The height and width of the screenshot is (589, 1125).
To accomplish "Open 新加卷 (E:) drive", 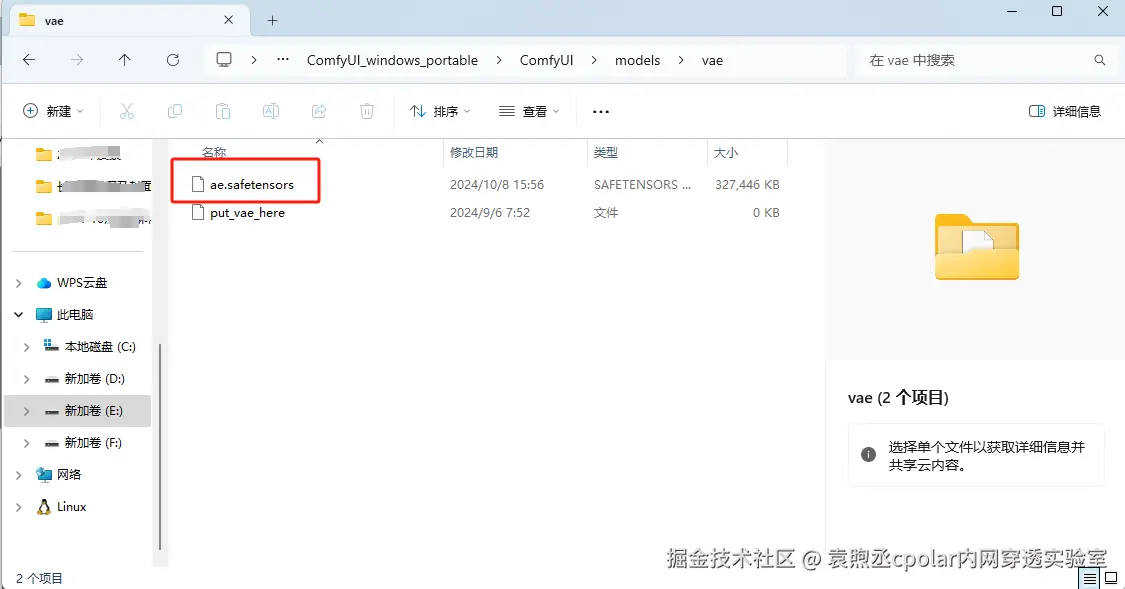I will coord(93,410).
